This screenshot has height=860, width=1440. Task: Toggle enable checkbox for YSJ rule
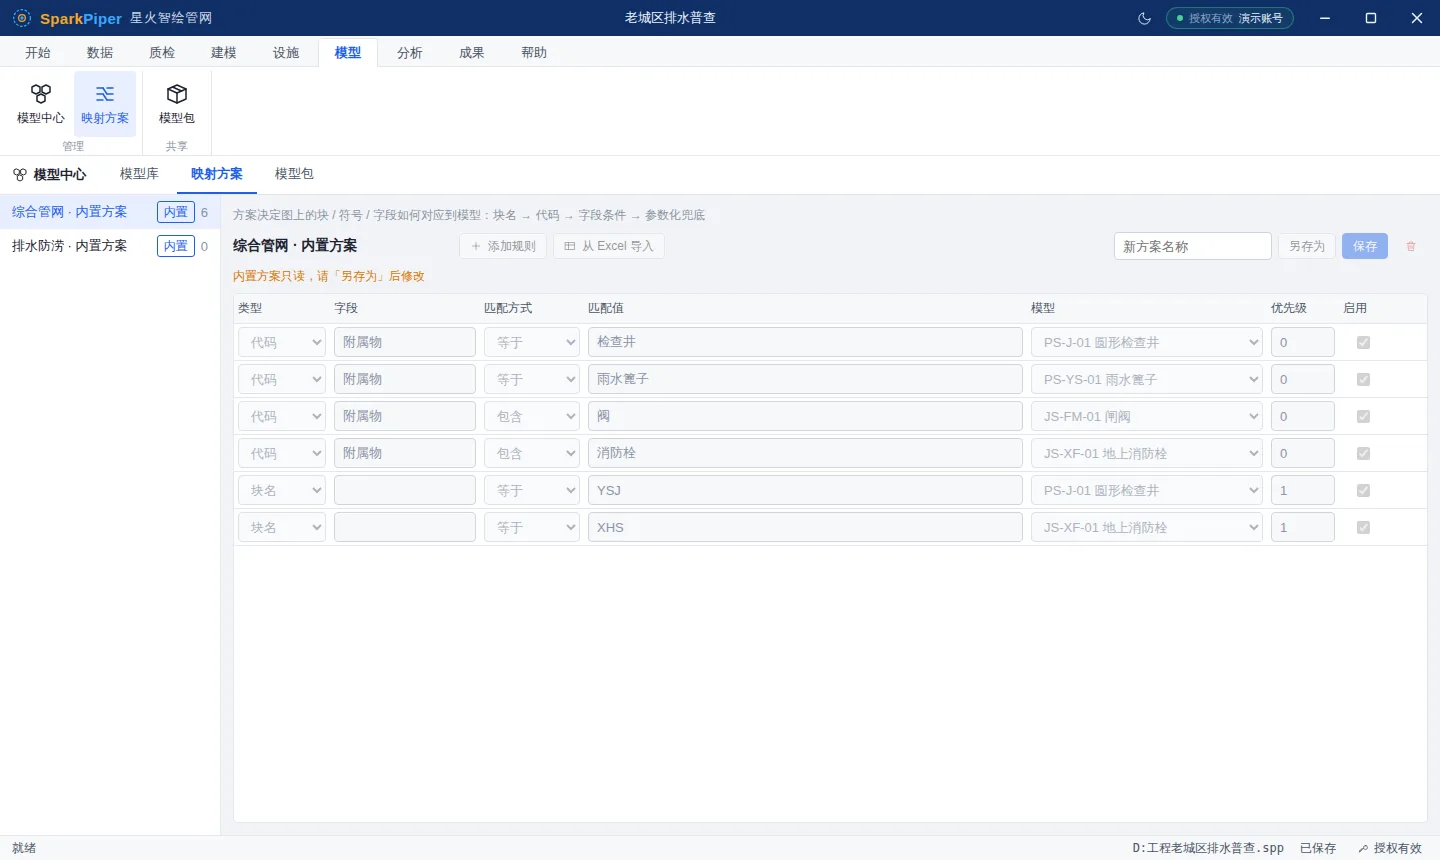click(1363, 490)
